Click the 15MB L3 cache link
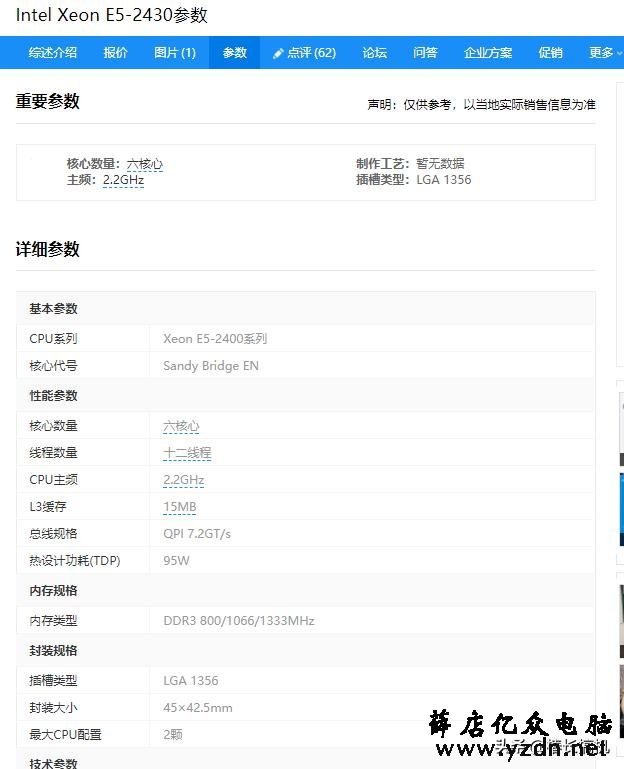This screenshot has width=624, height=769. click(180, 507)
